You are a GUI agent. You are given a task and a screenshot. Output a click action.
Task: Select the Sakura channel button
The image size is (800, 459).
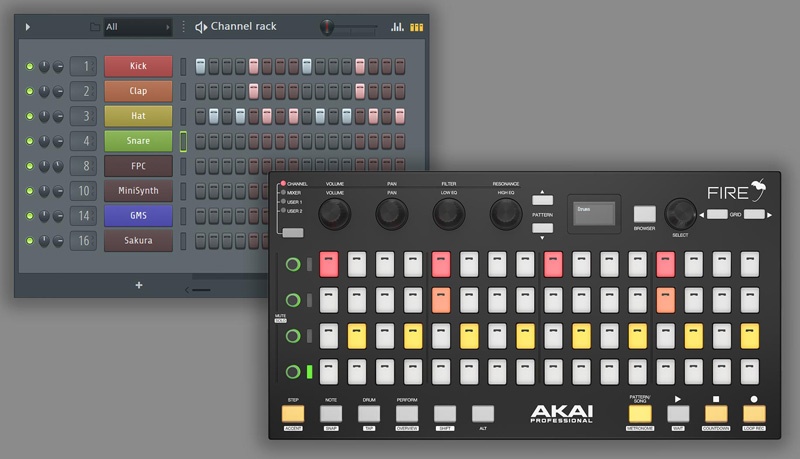(138, 240)
